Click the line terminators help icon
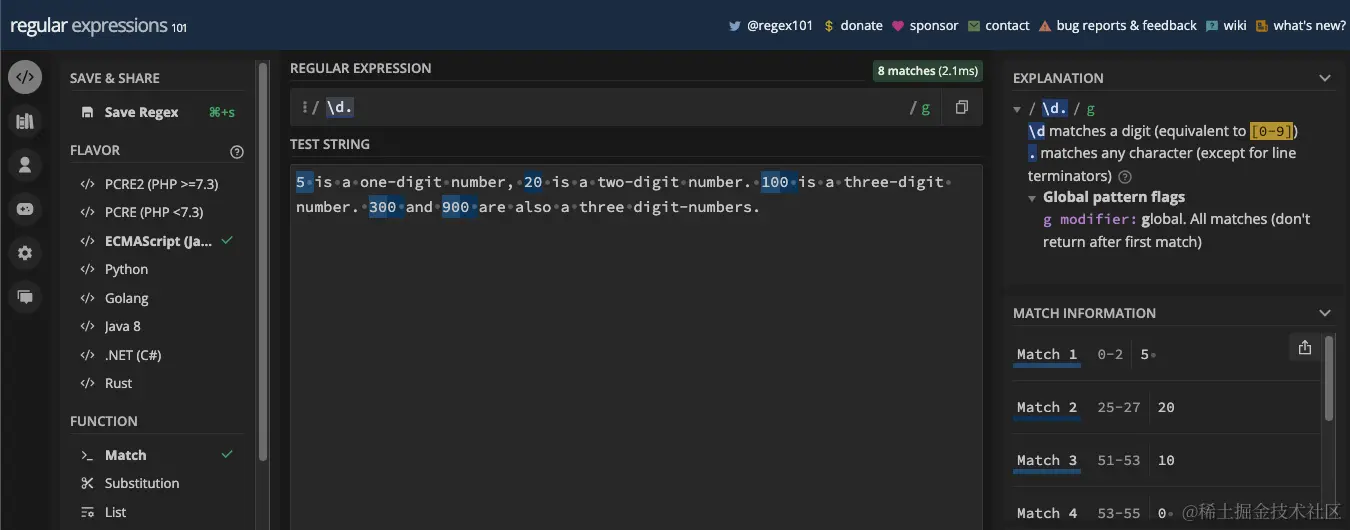 point(1125,176)
